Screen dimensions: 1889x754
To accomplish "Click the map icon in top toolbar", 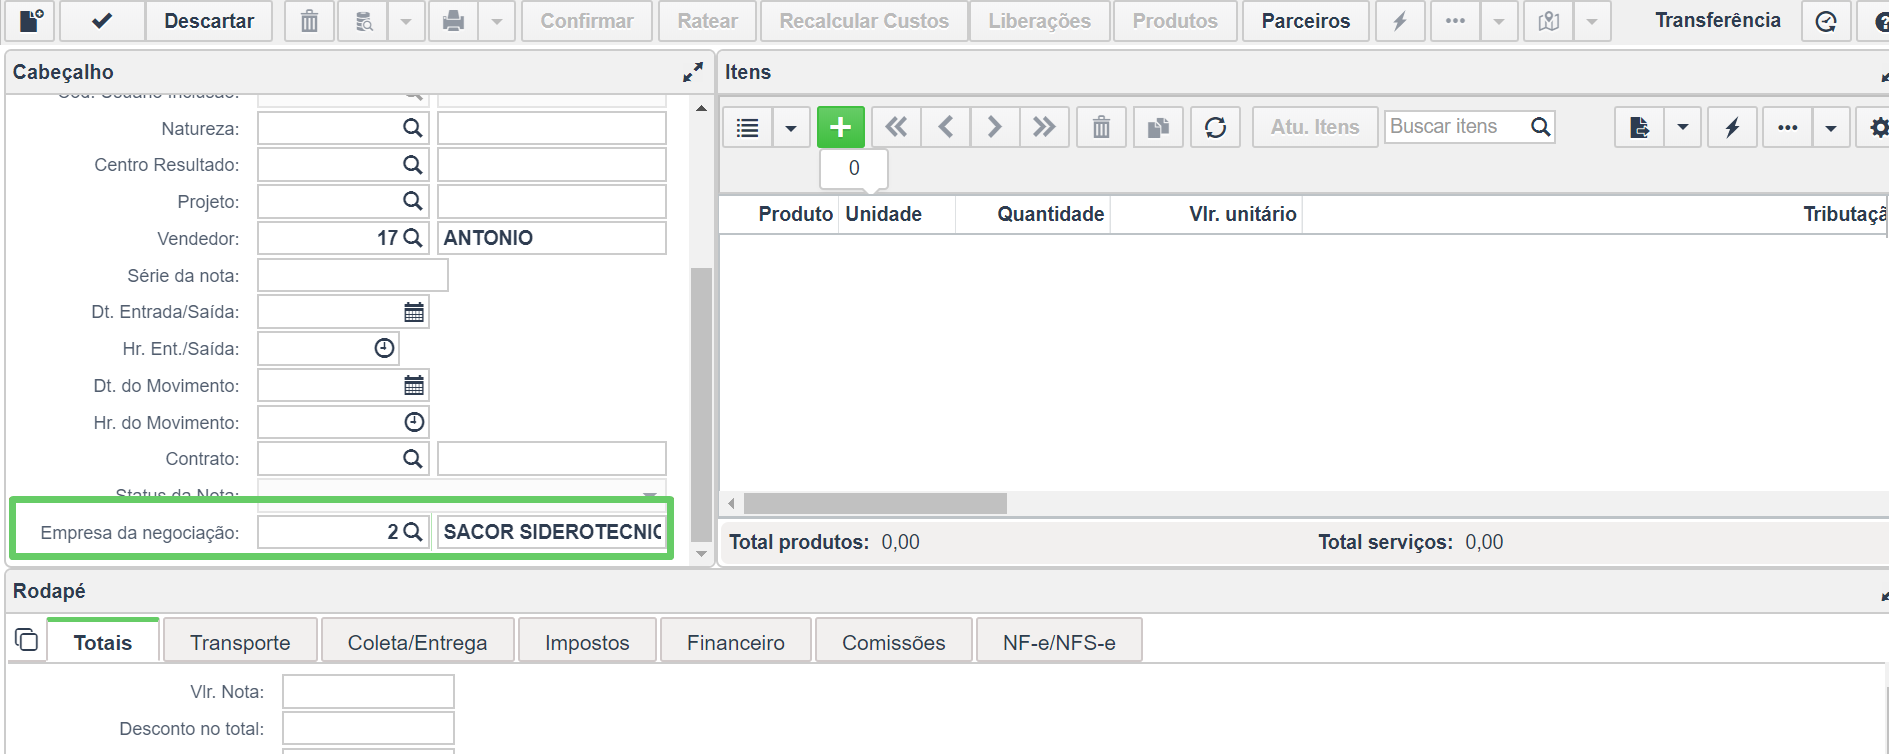I will coord(1549,20).
